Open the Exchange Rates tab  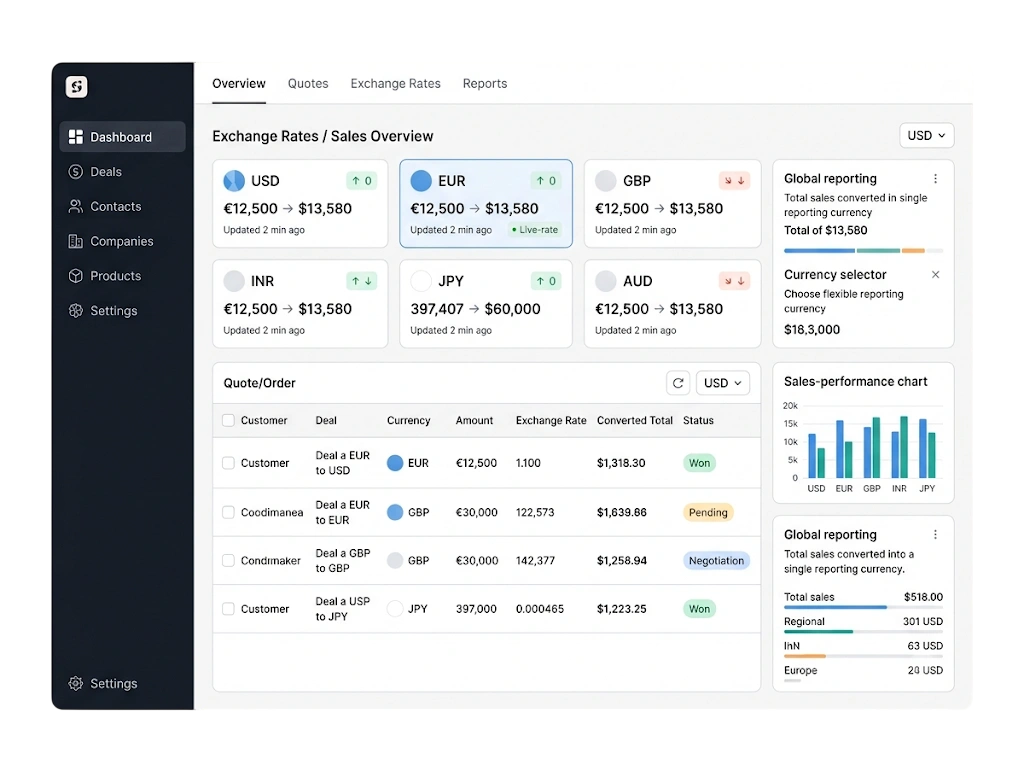click(x=396, y=84)
